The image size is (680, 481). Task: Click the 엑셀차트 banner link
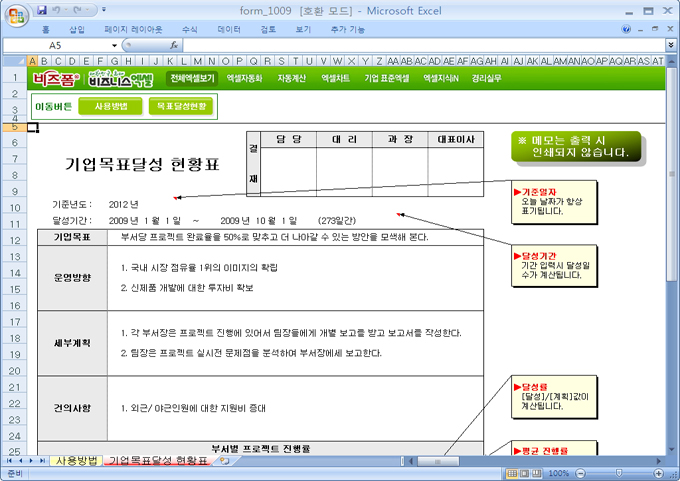335,79
